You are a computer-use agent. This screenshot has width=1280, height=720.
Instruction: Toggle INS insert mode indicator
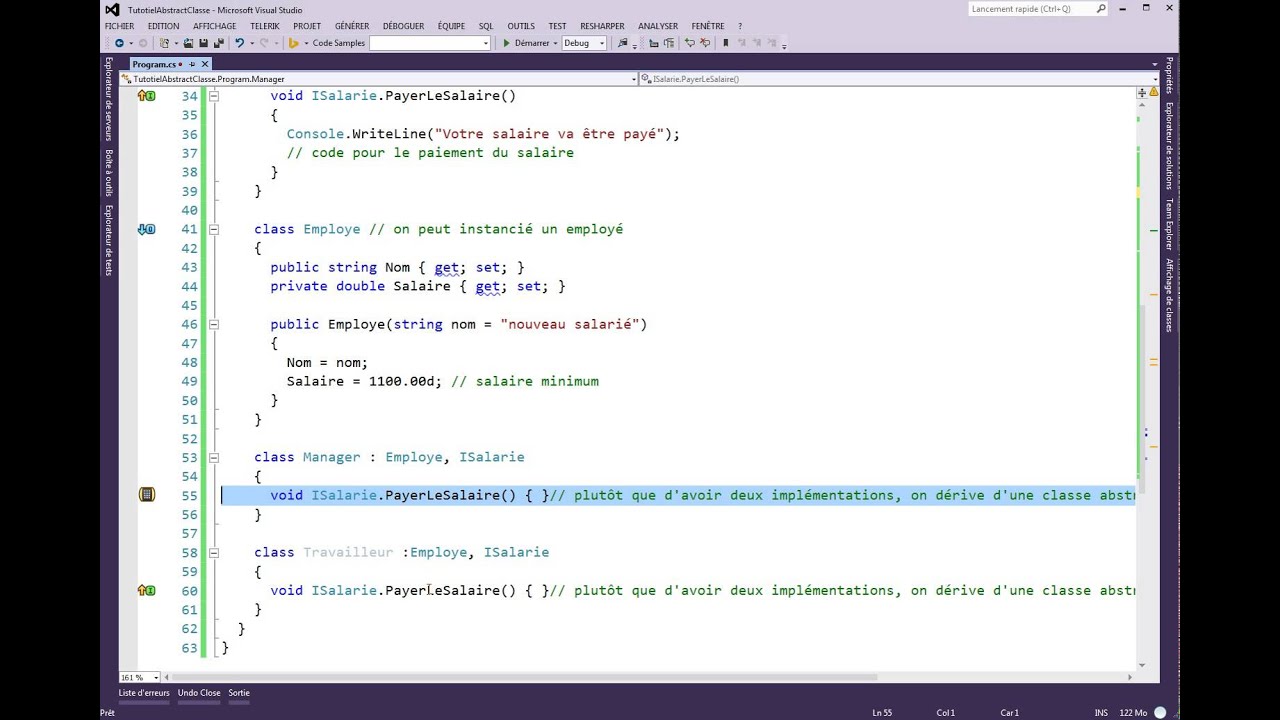[x=1101, y=713]
